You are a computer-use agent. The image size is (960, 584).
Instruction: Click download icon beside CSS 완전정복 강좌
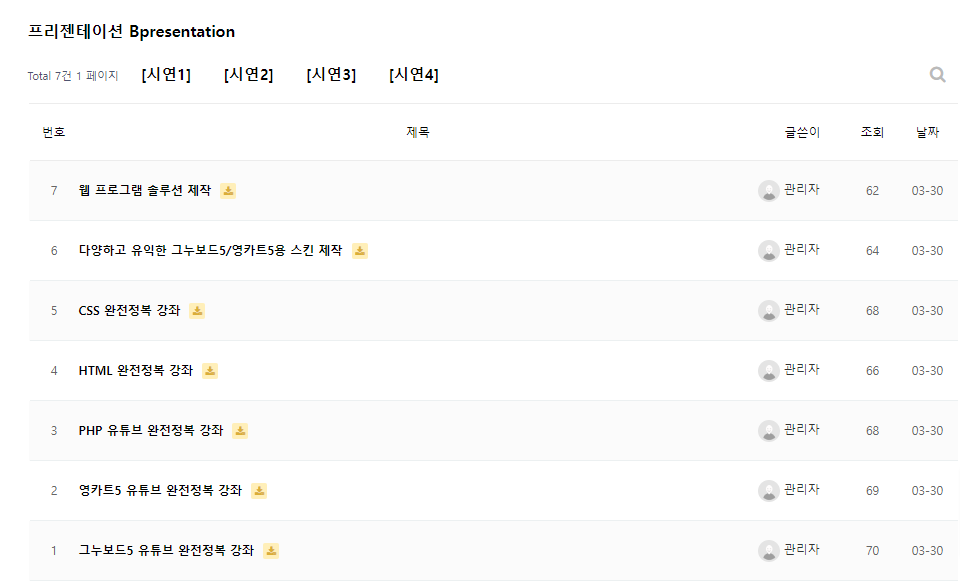(x=197, y=311)
